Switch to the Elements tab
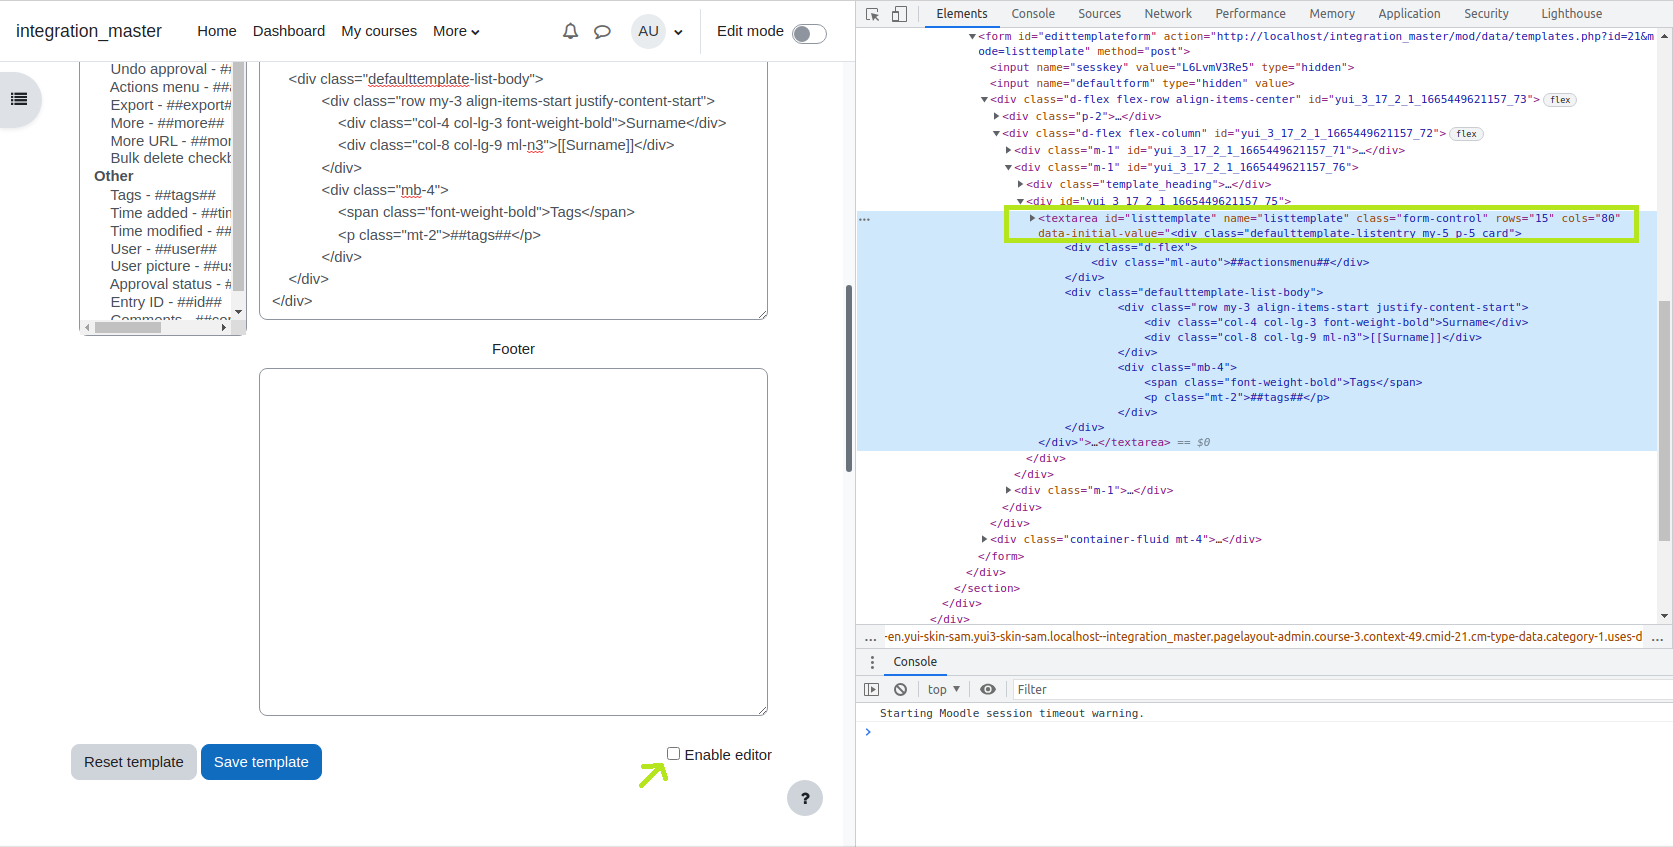 [x=962, y=14]
